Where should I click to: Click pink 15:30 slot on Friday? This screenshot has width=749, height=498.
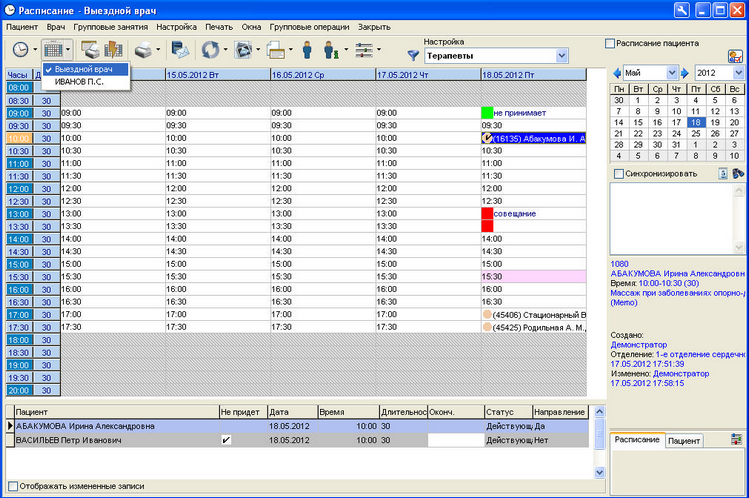(x=534, y=276)
